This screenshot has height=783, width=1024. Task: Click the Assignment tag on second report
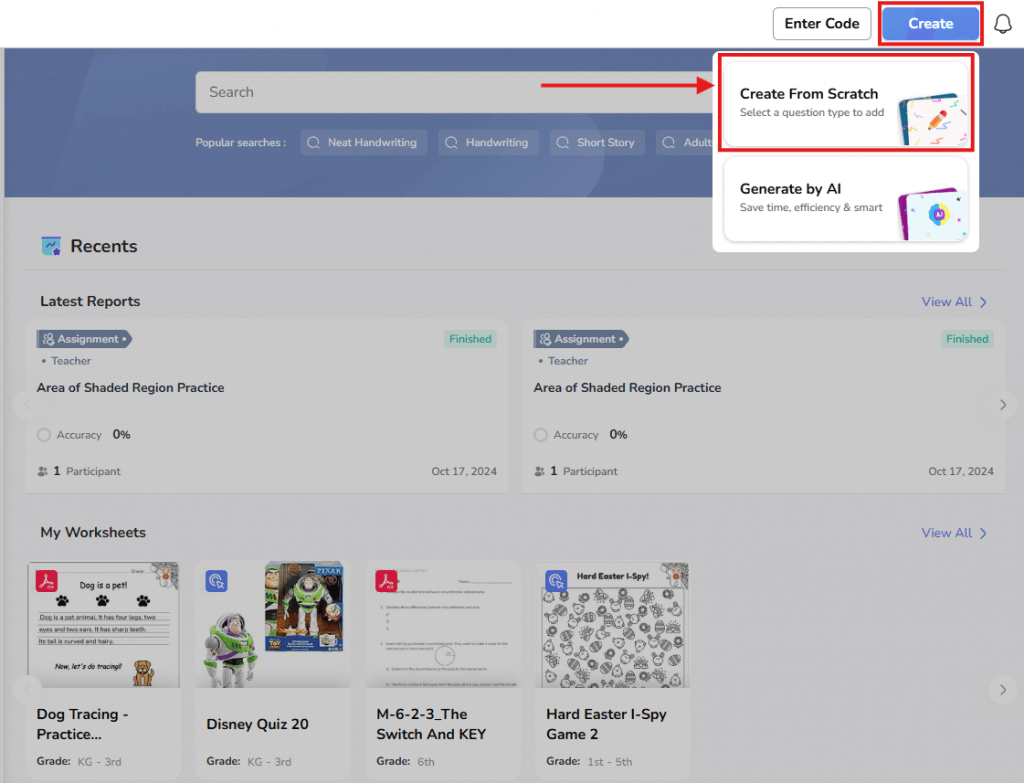tap(581, 339)
